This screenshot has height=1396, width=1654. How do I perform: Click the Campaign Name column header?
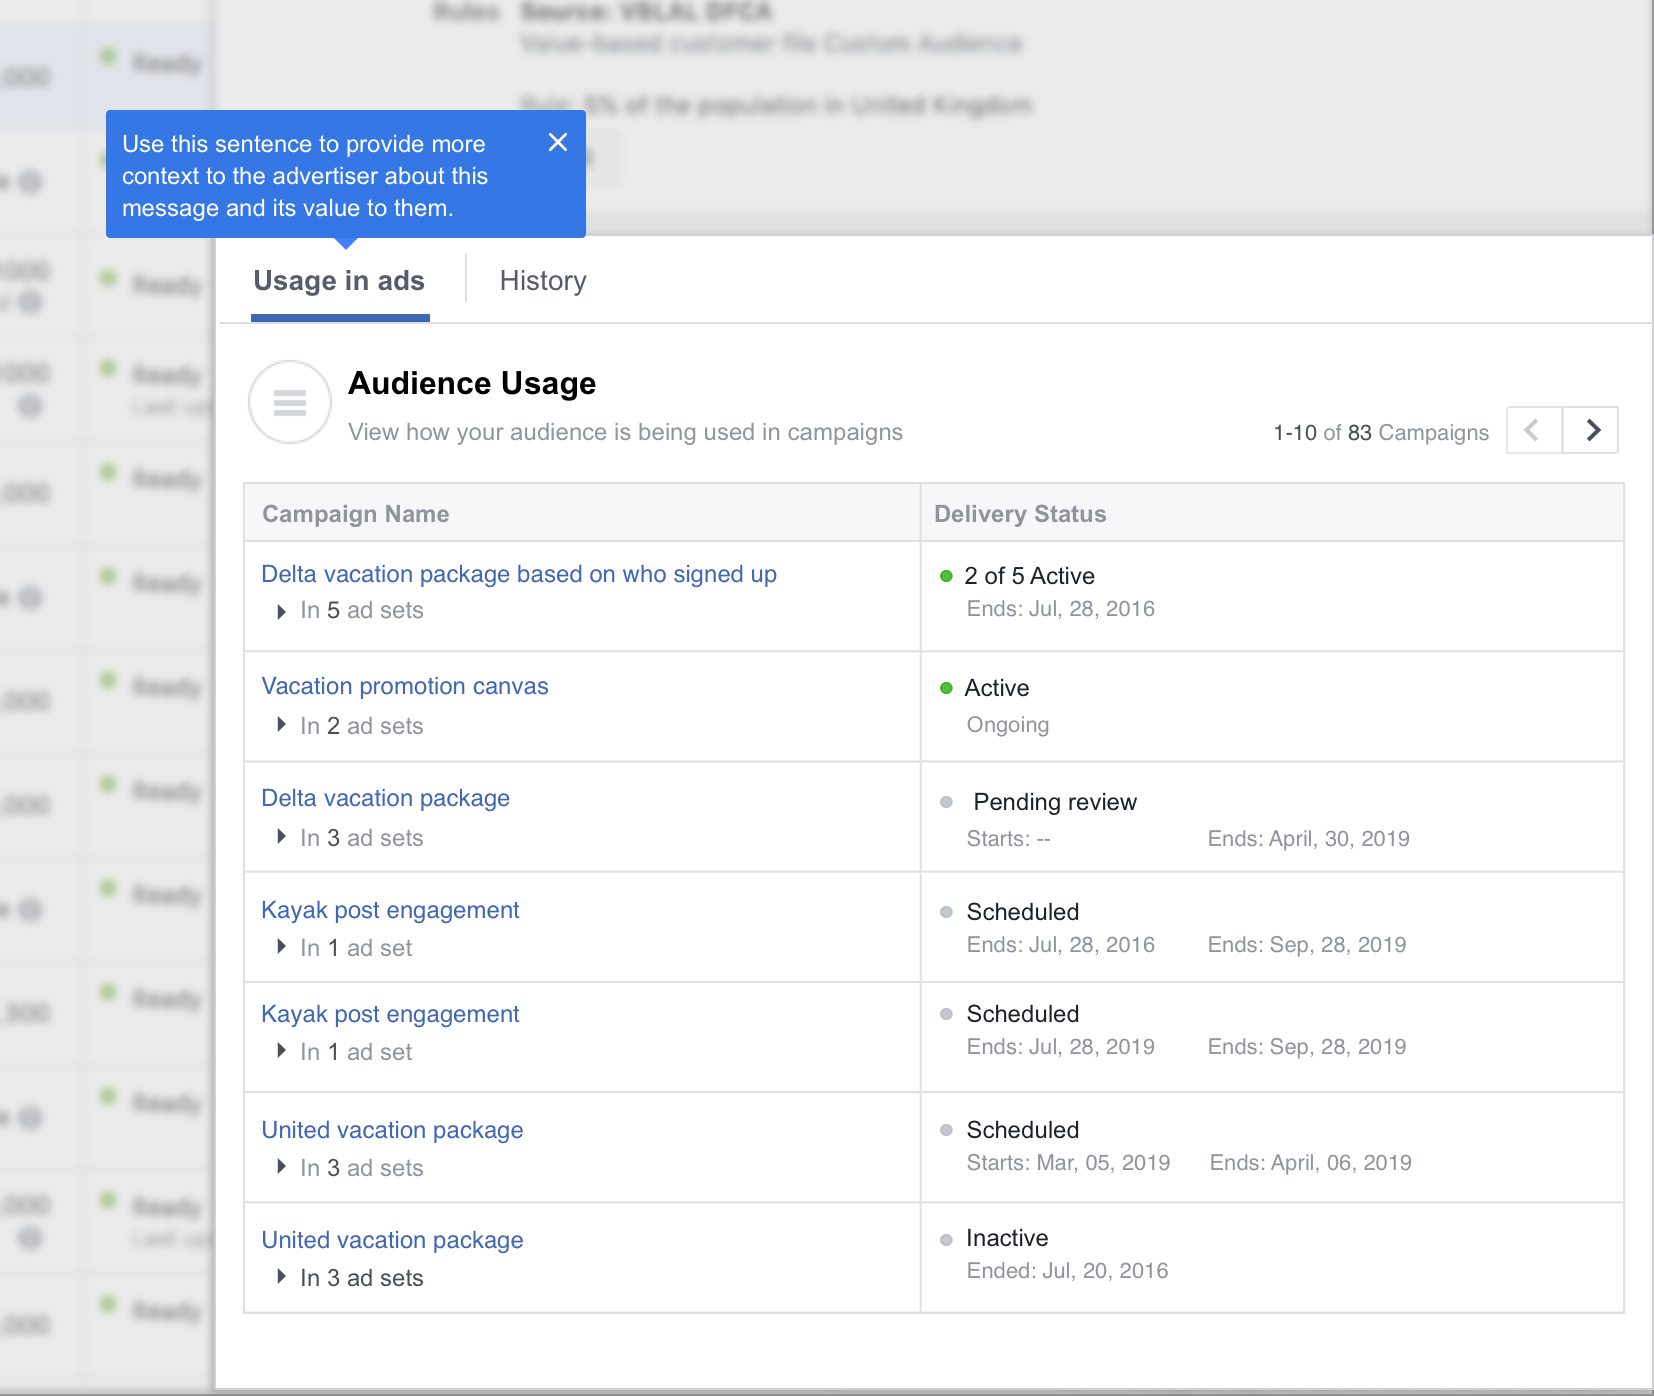click(x=355, y=514)
